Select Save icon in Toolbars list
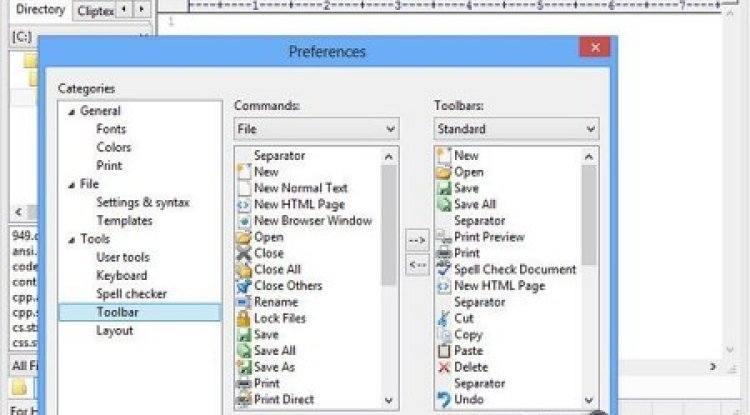The width and height of the screenshot is (750, 415). [444, 188]
